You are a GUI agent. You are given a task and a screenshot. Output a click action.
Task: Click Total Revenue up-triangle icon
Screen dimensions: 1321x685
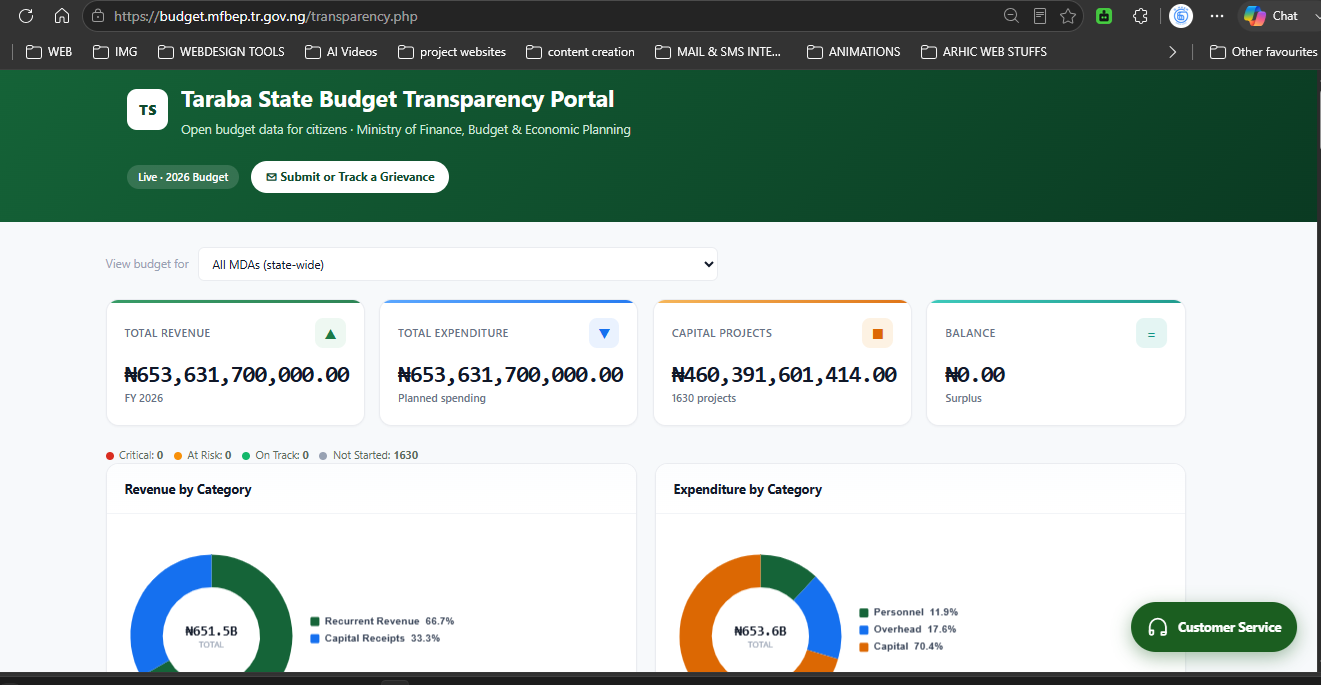(330, 334)
